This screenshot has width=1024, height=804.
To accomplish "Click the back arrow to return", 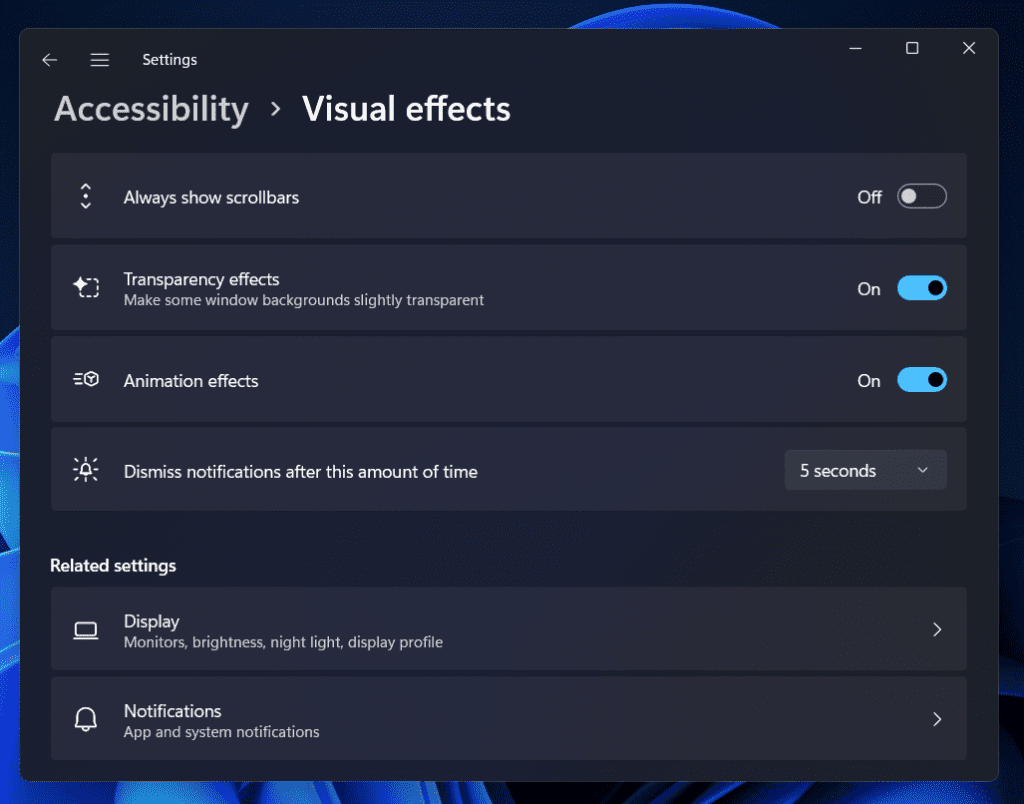I will tap(49, 59).
